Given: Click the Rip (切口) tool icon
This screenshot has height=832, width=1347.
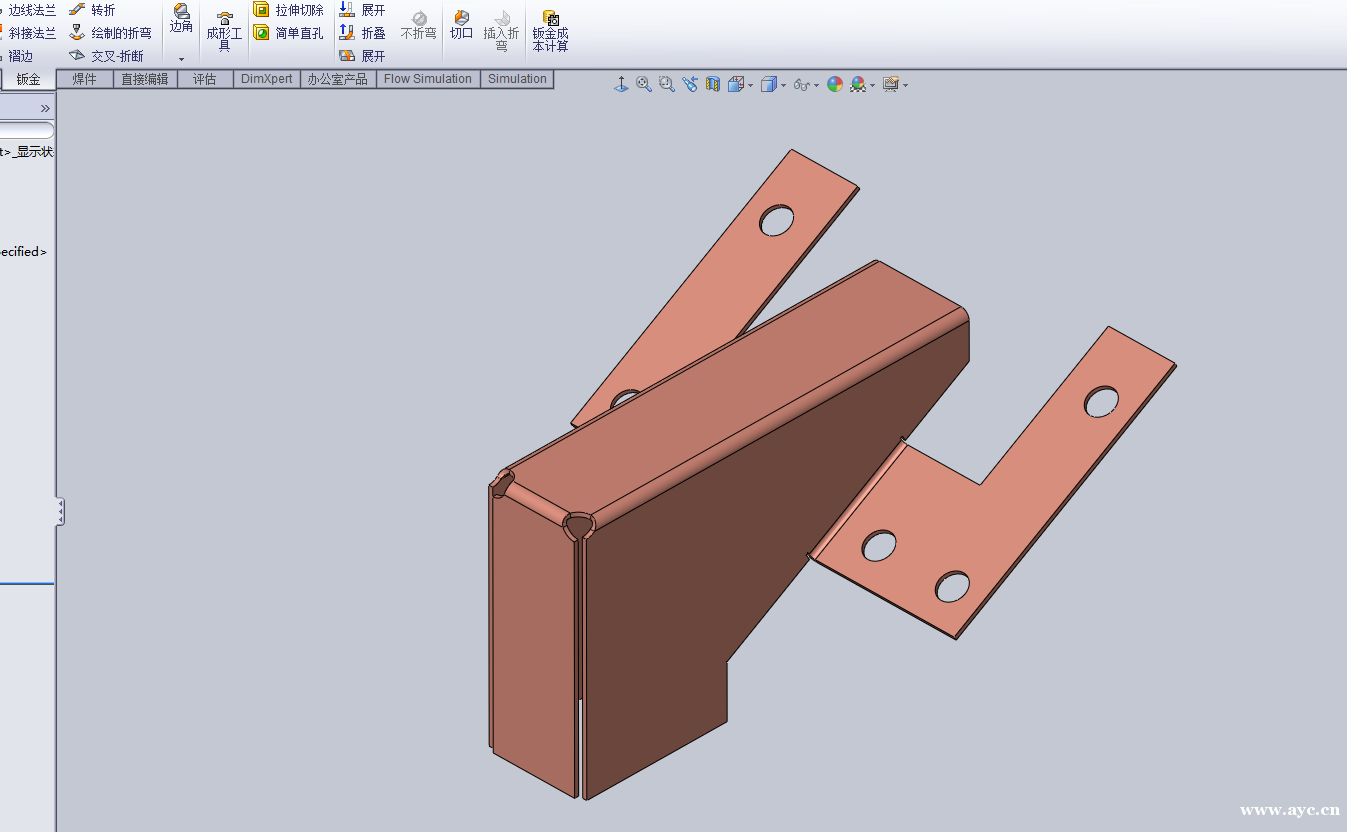Looking at the screenshot, I should point(461,19).
